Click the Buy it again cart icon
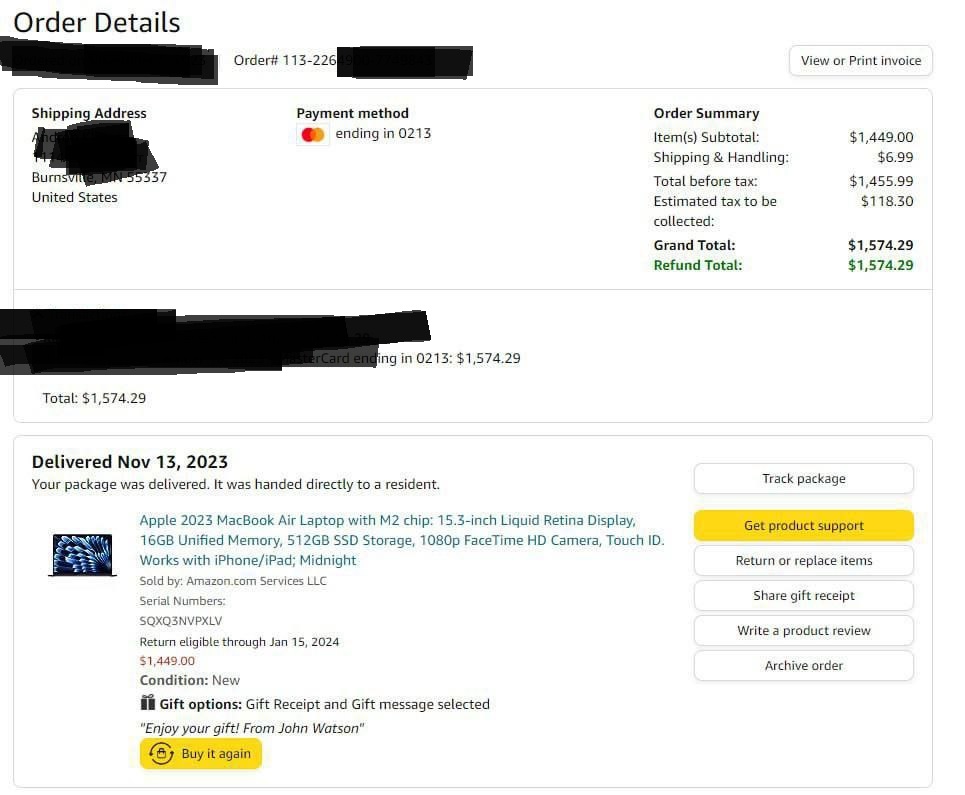The height and width of the screenshot is (795, 965). click(x=160, y=754)
